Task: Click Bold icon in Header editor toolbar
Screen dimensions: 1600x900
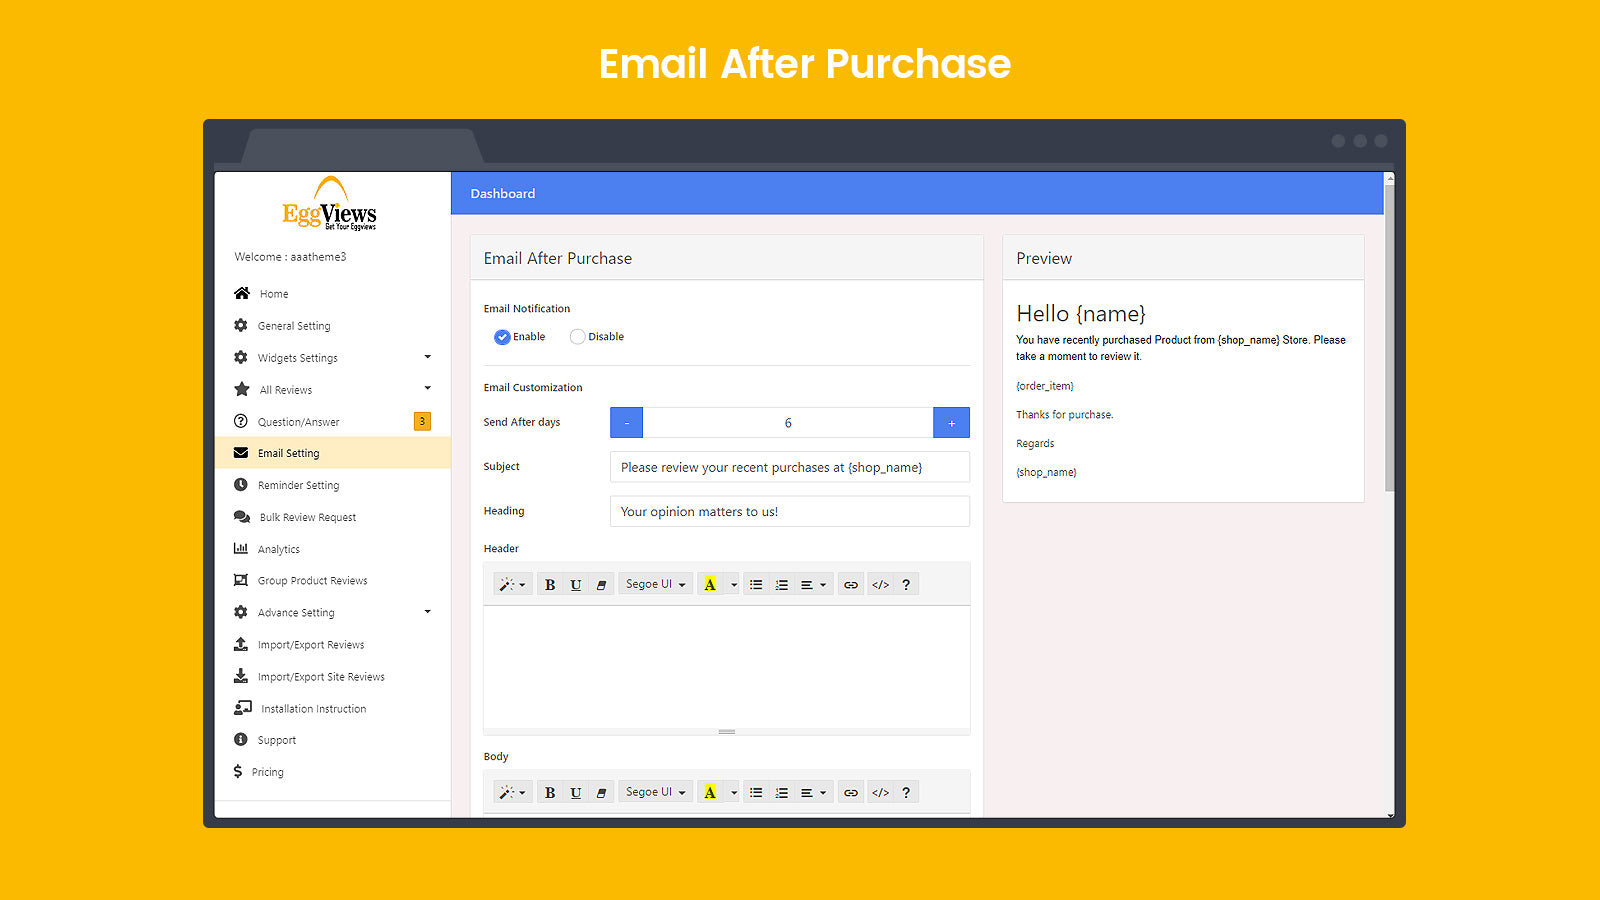Action: click(x=549, y=585)
